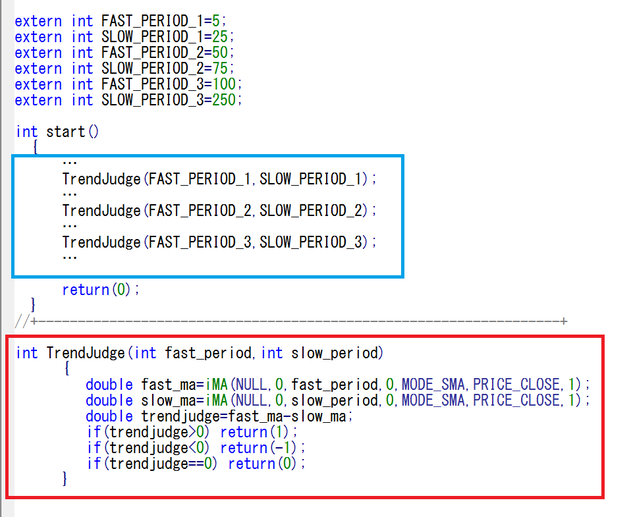Click the 'double trendjudge=fast_ma-slow_ma;' line
Image resolution: width=631 pixels, height=517 pixels.
219,416
